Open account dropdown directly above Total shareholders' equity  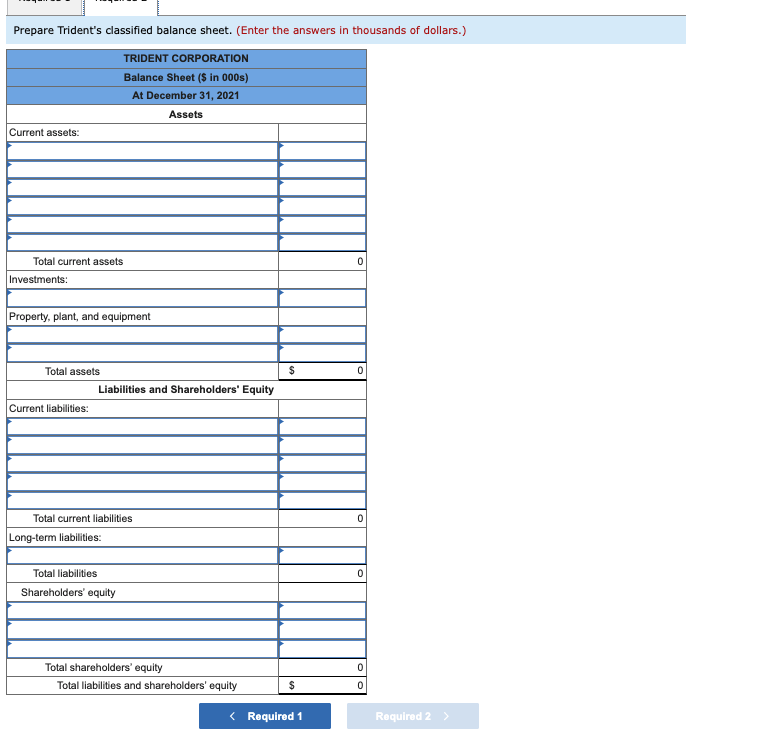[x=142, y=648]
